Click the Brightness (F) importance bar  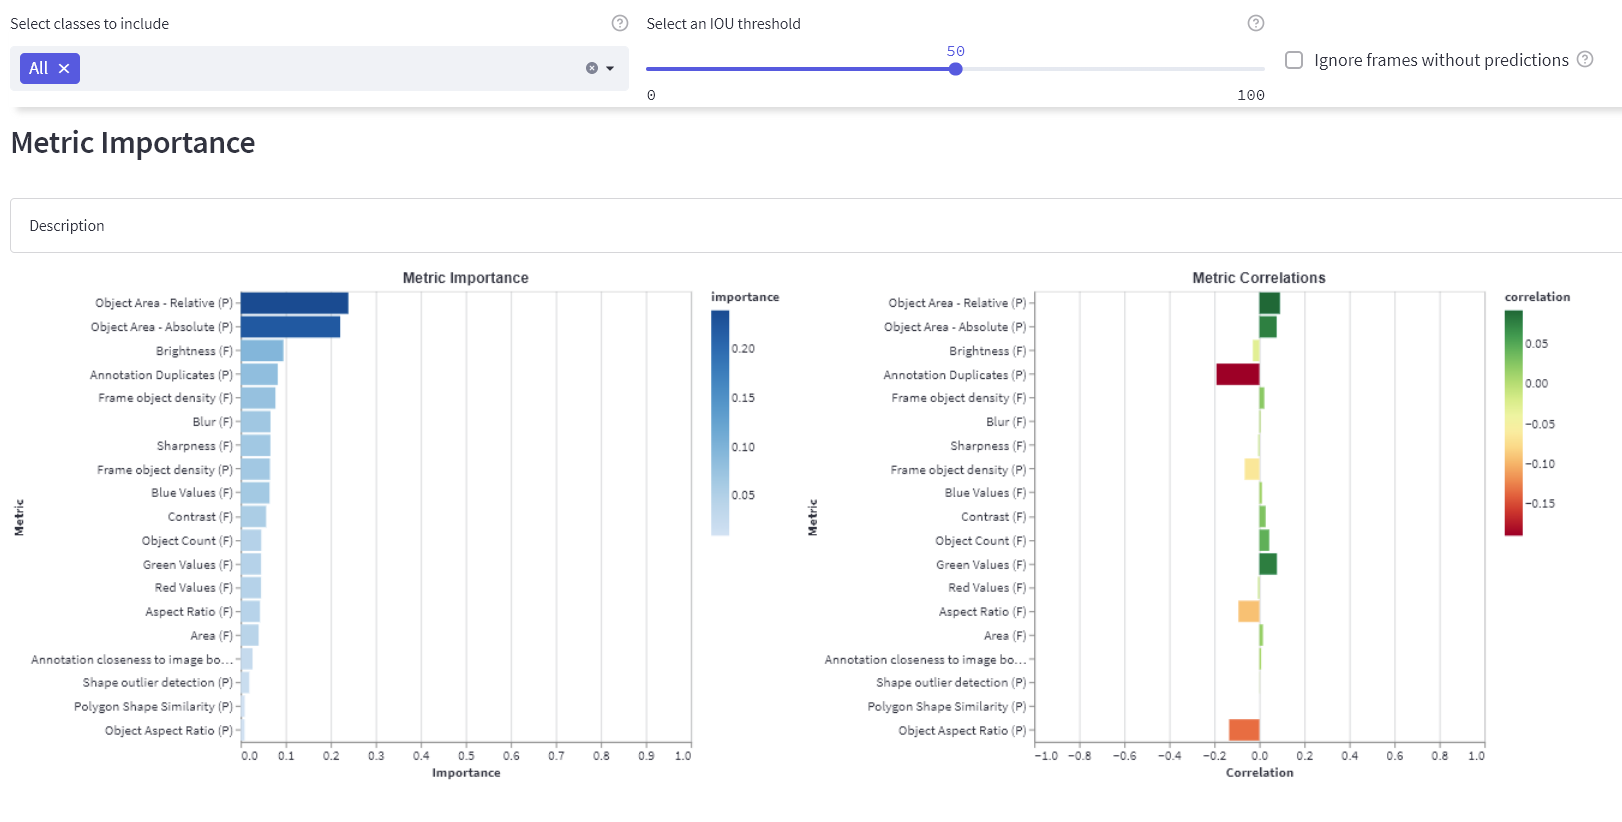click(262, 351)
